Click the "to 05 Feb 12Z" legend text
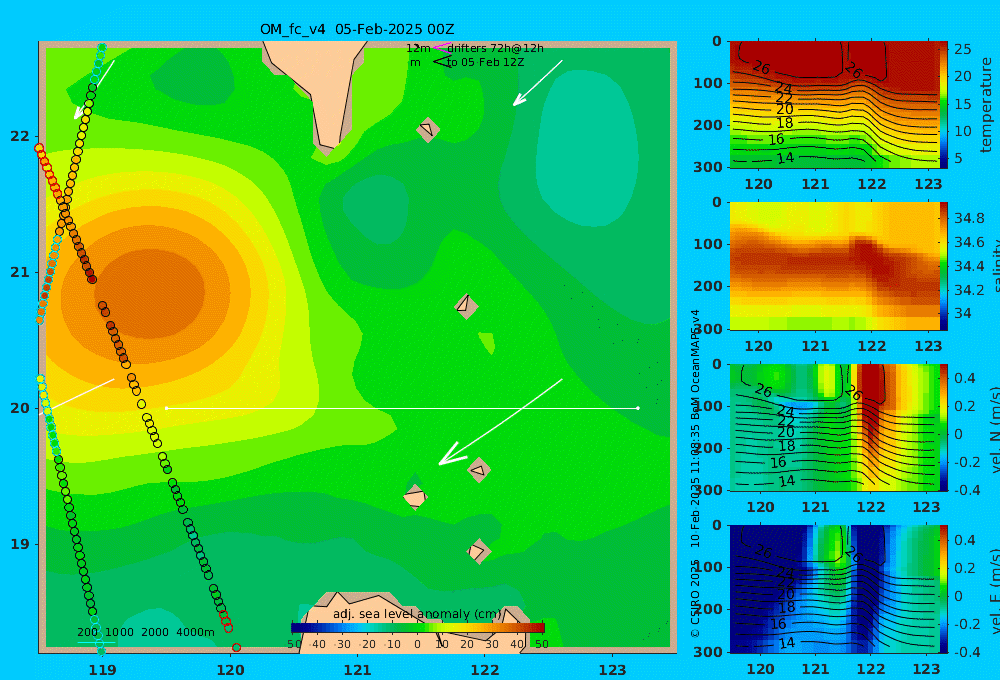Image resolution: width=1000 pixels, height=680 pixels. point(485,62)
